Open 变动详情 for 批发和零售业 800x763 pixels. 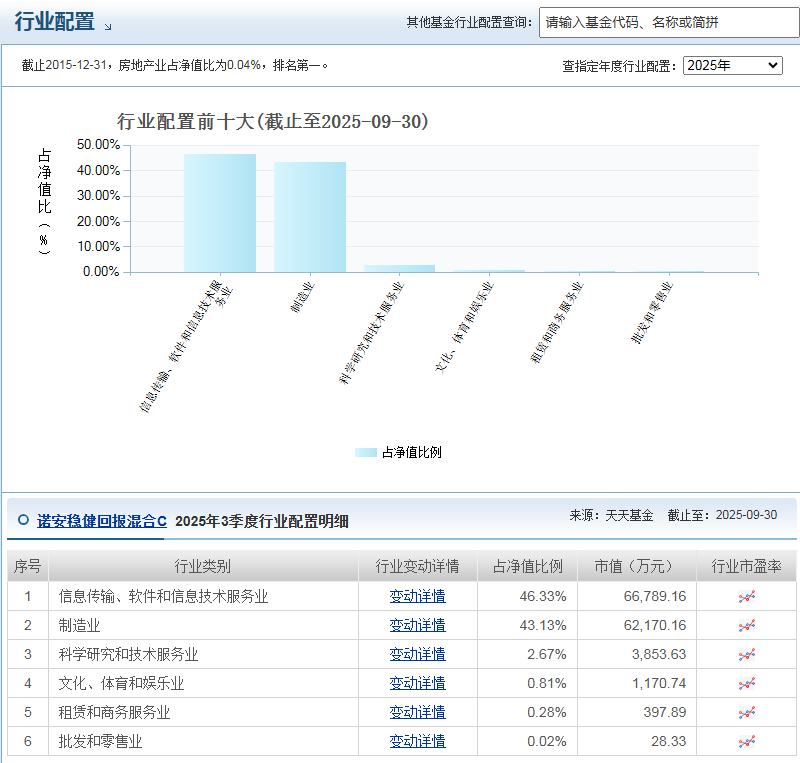pyautogui.click(x=417, y=742)
